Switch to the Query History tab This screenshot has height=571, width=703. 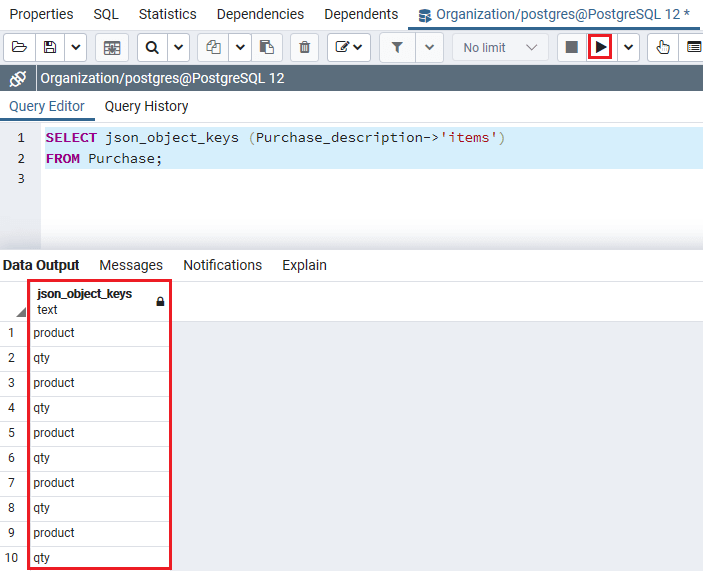point(146,106)
